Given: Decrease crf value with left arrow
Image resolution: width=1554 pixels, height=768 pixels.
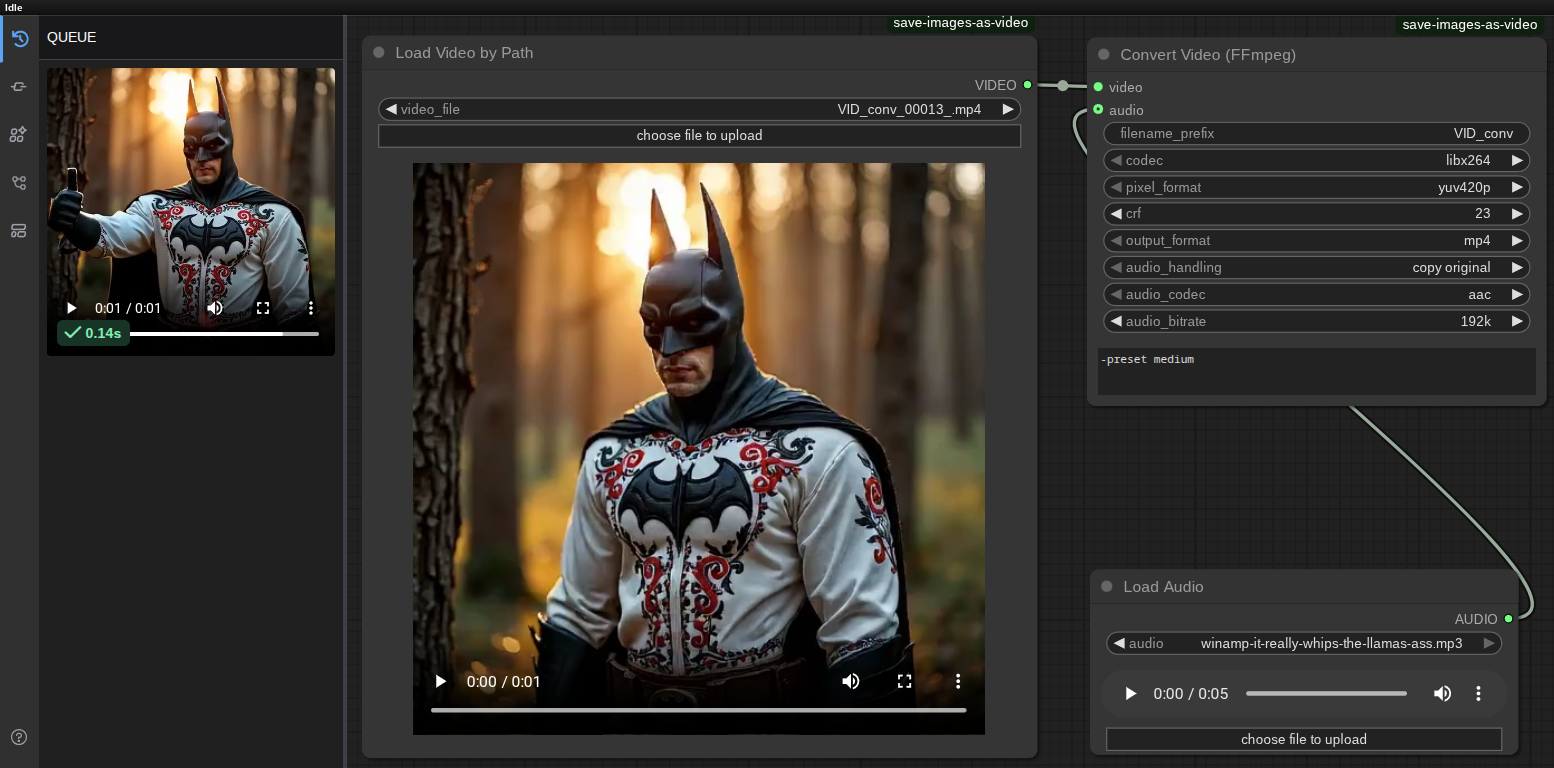Looking at the screenshot, I should pos(1116,213).
